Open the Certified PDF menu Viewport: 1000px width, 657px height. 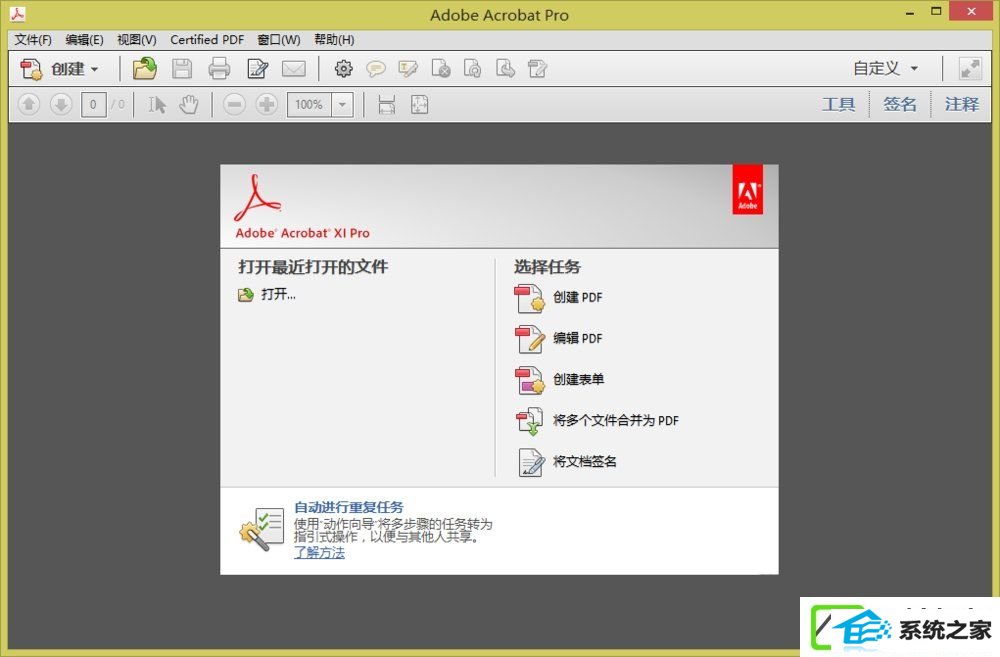click(207, 40)
